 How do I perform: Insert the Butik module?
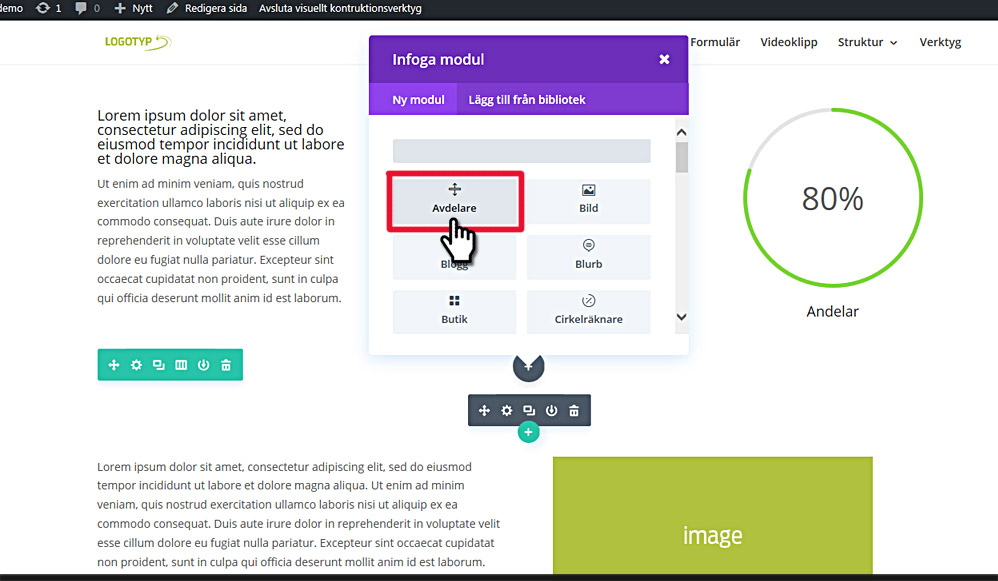[454, 312]
